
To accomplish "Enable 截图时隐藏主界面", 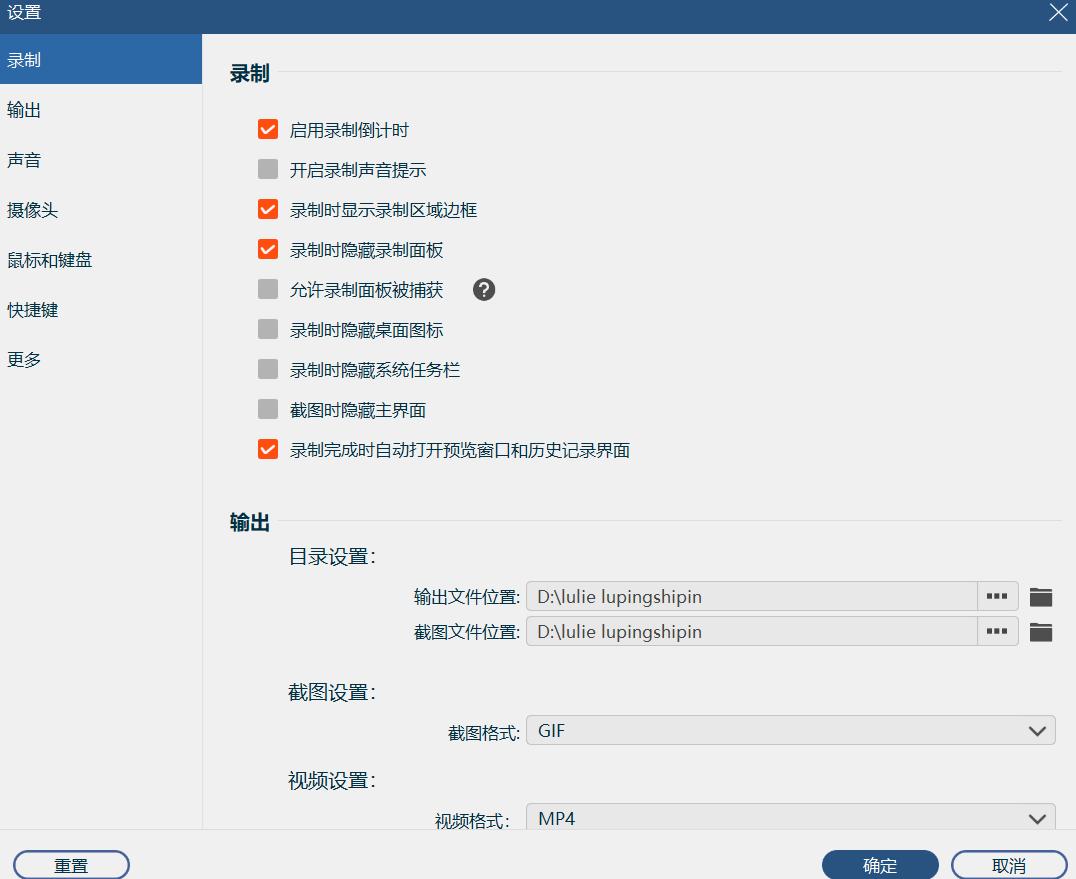I will [x=267, y=409].
